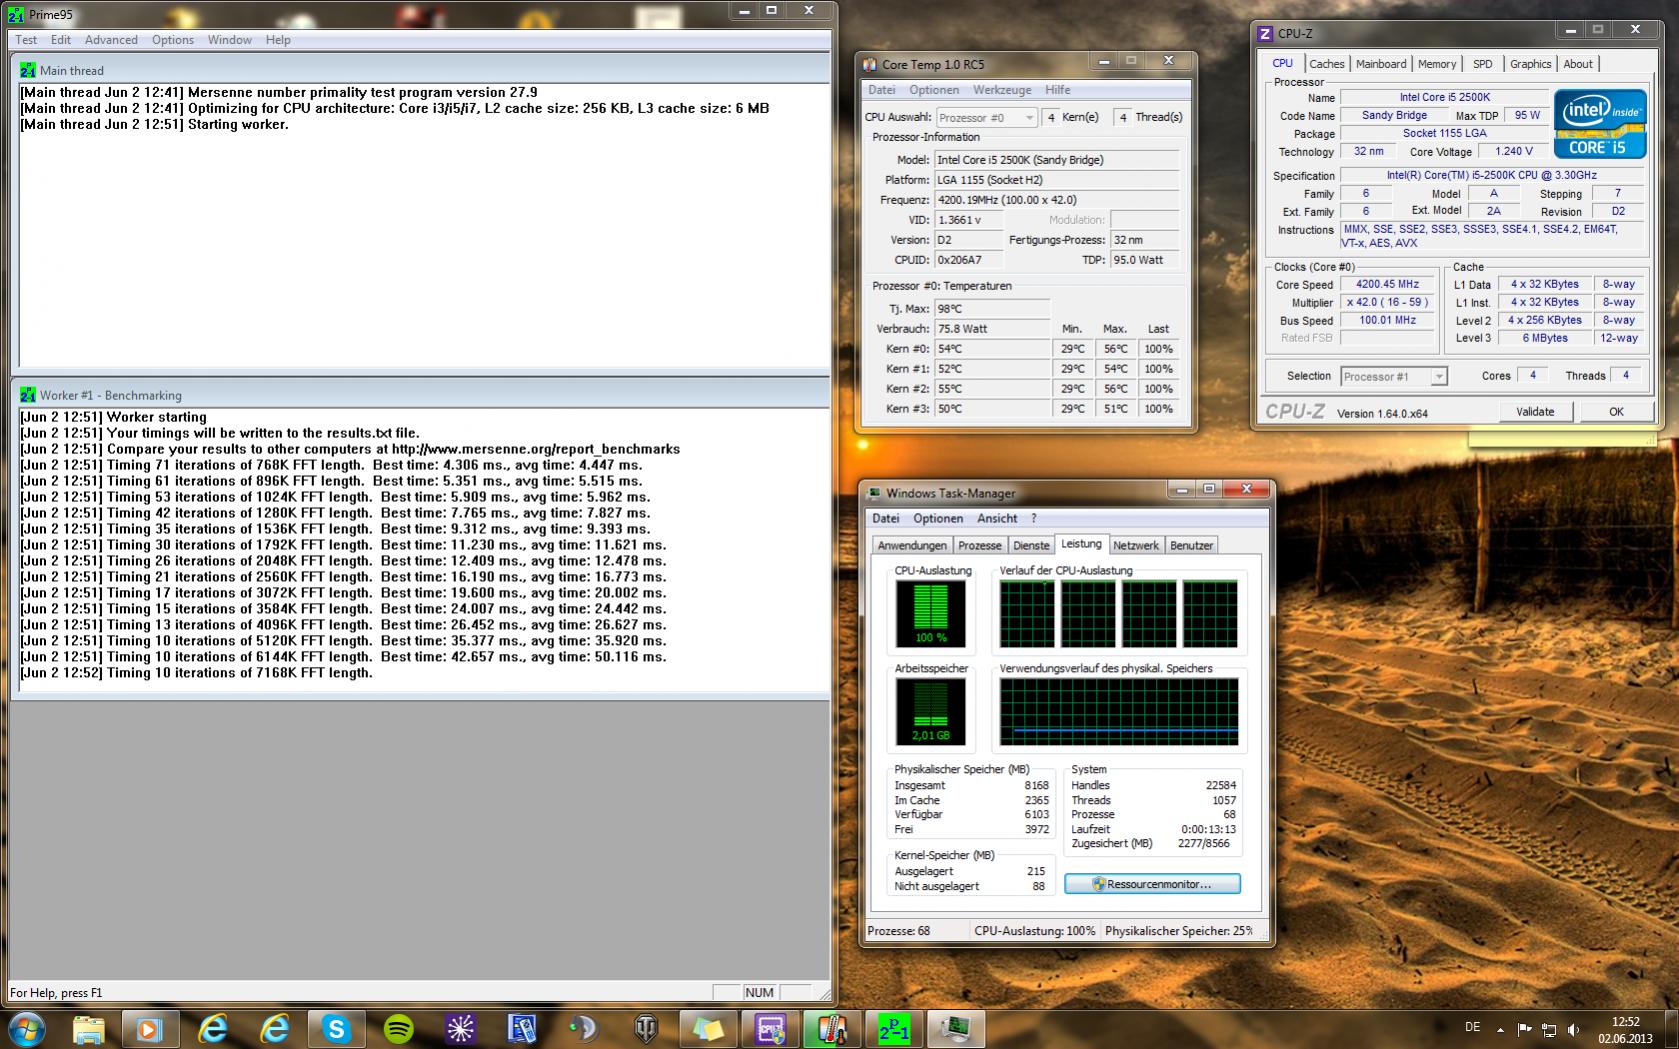Image resolution: width=1679 pixels, height=1049 pixels.
Task: Open Sticky Notes from the taskbar
Action: (708, 1029)
